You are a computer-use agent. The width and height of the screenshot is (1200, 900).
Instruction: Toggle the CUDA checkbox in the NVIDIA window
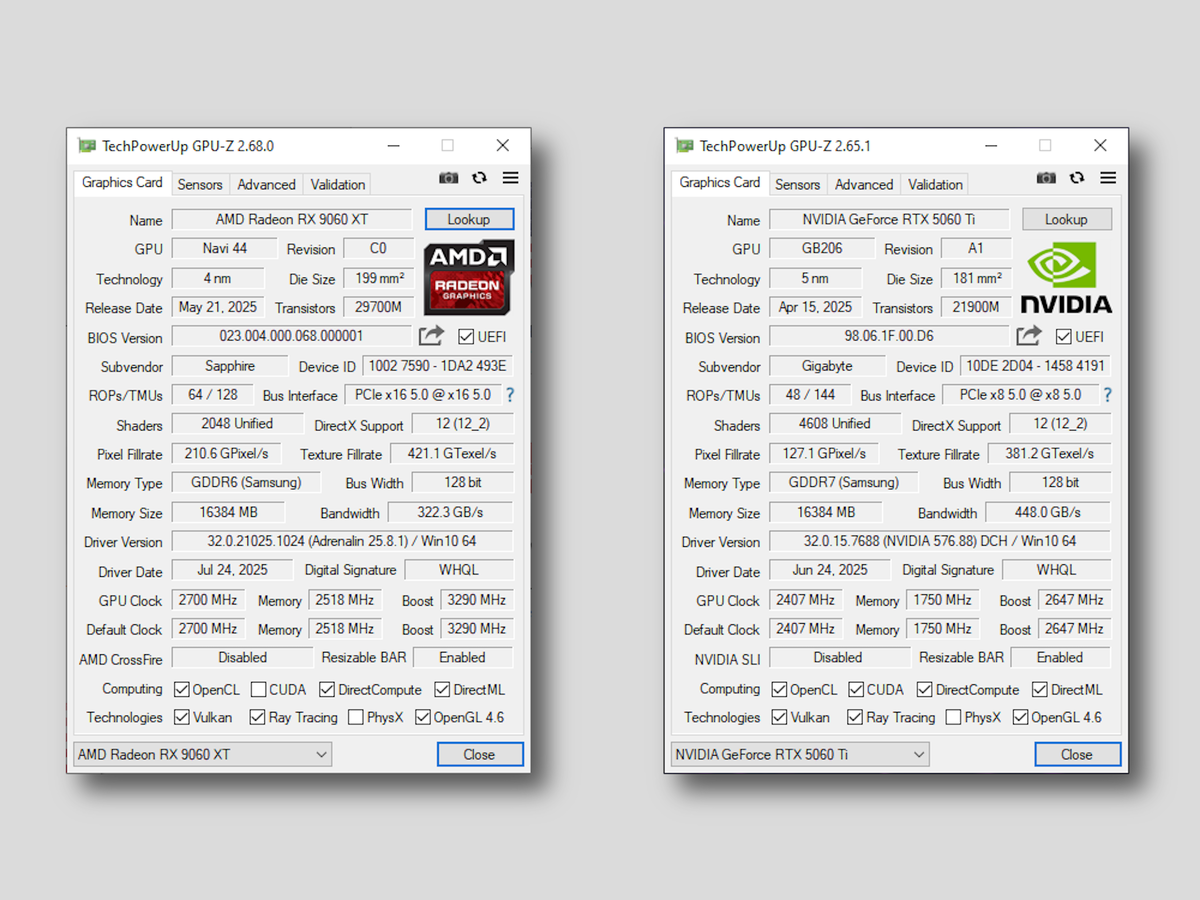pos(856,690)
